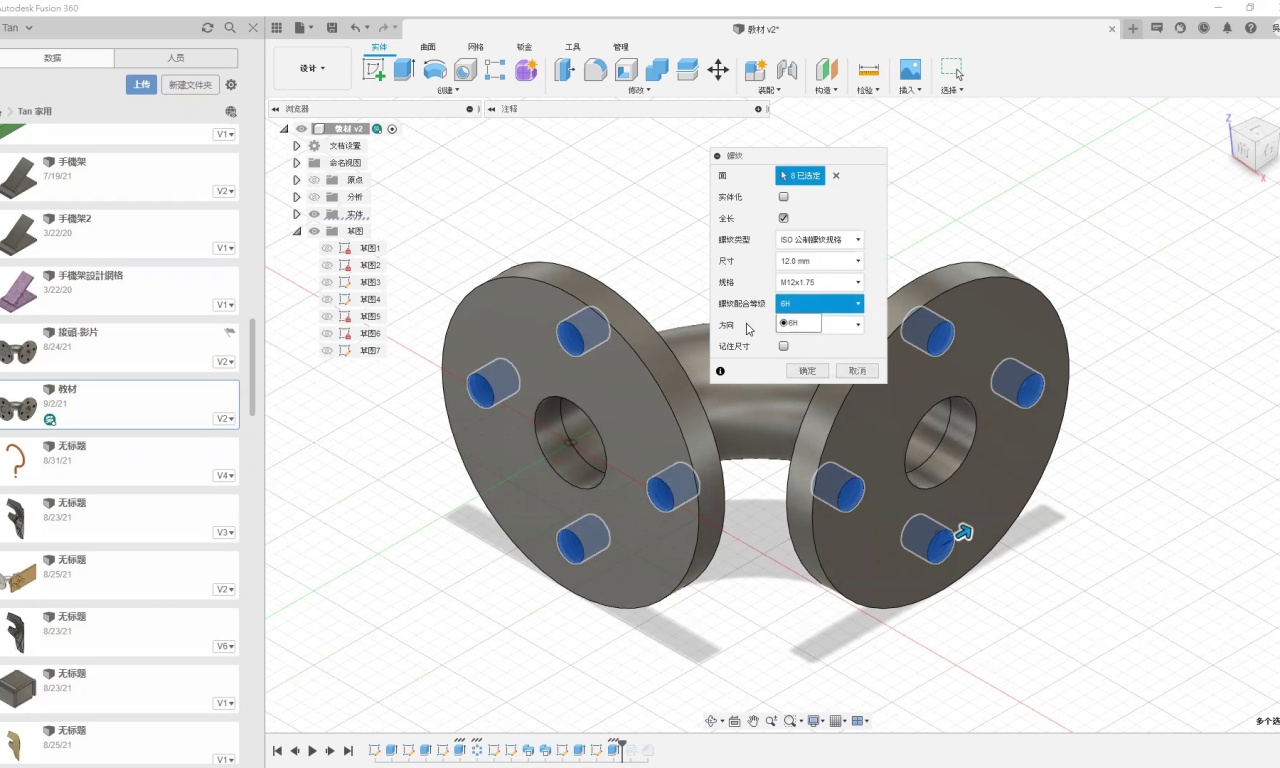Switch to the 管理 tab
Image resolution: width=1280 pixels, height=768 pixels.
pos(621,47)
